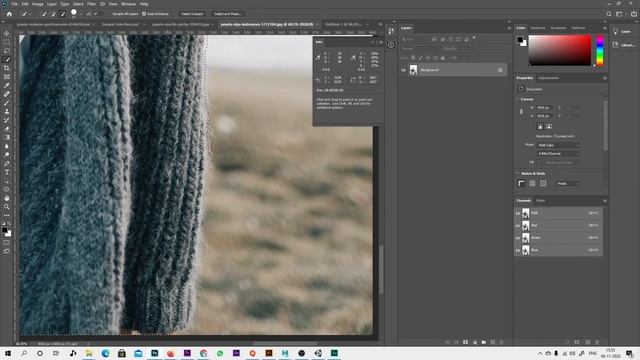This screenshot has width=640, height=360.
Task: Switch to the Swatches tab
Action: point(538,28)
